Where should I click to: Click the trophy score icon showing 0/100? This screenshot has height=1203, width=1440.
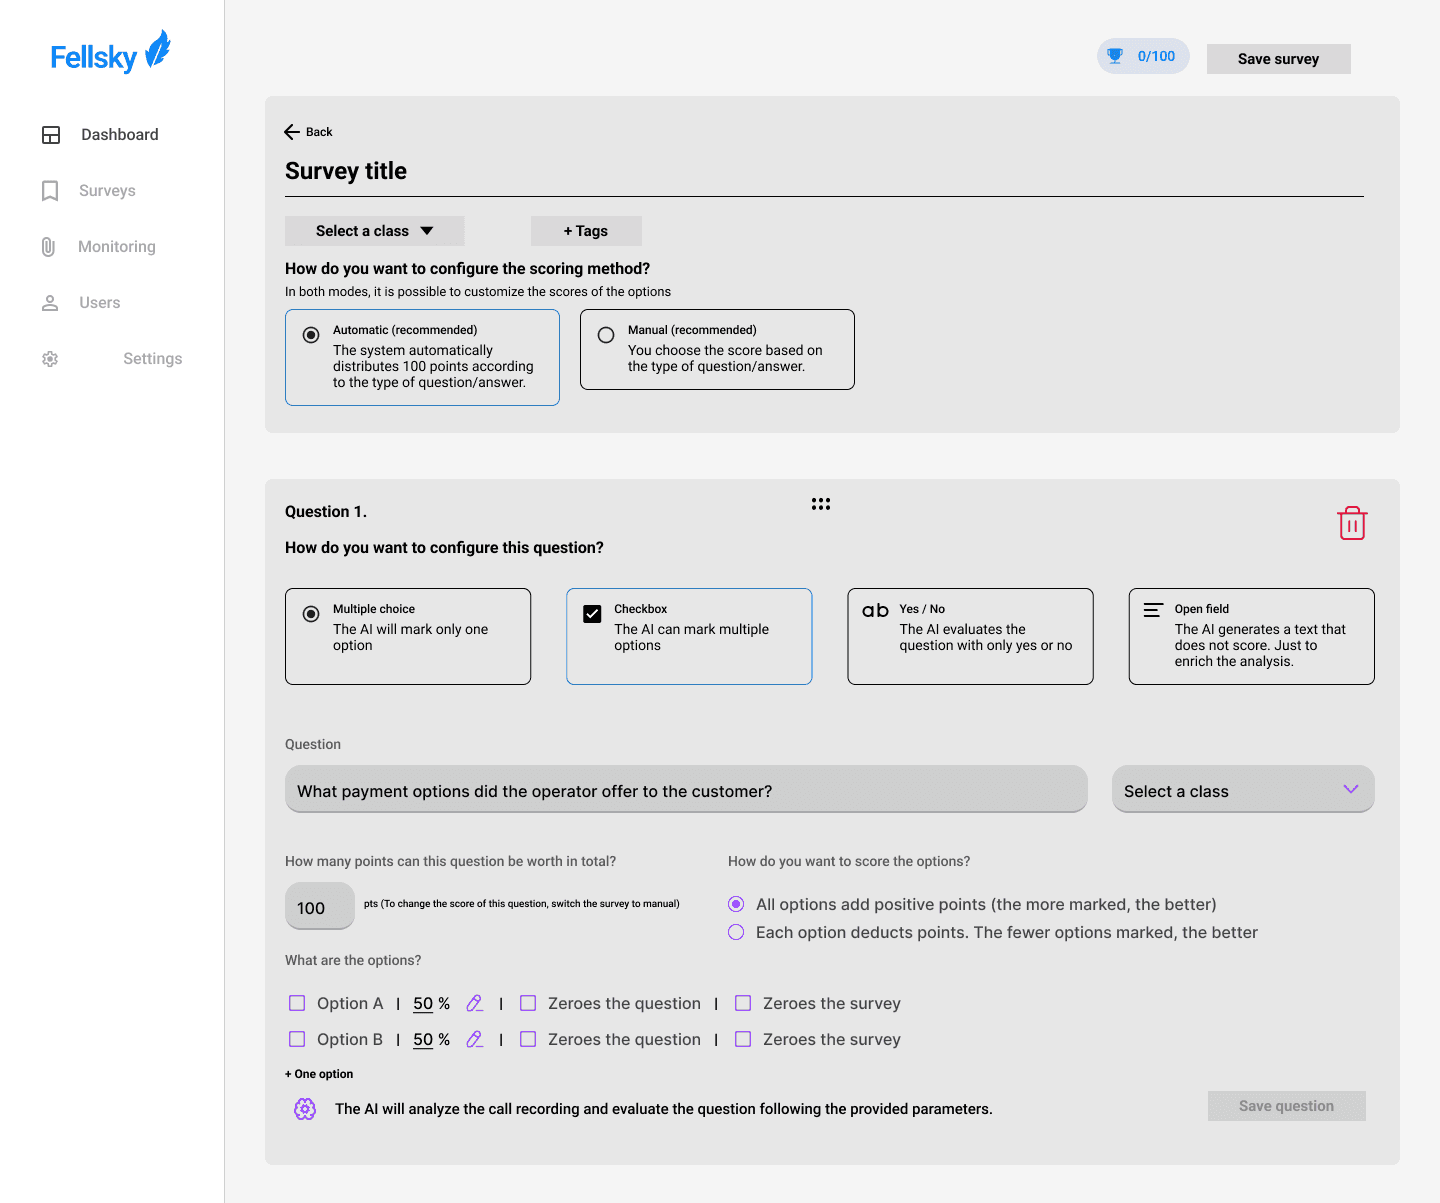tap(1115, 56)
